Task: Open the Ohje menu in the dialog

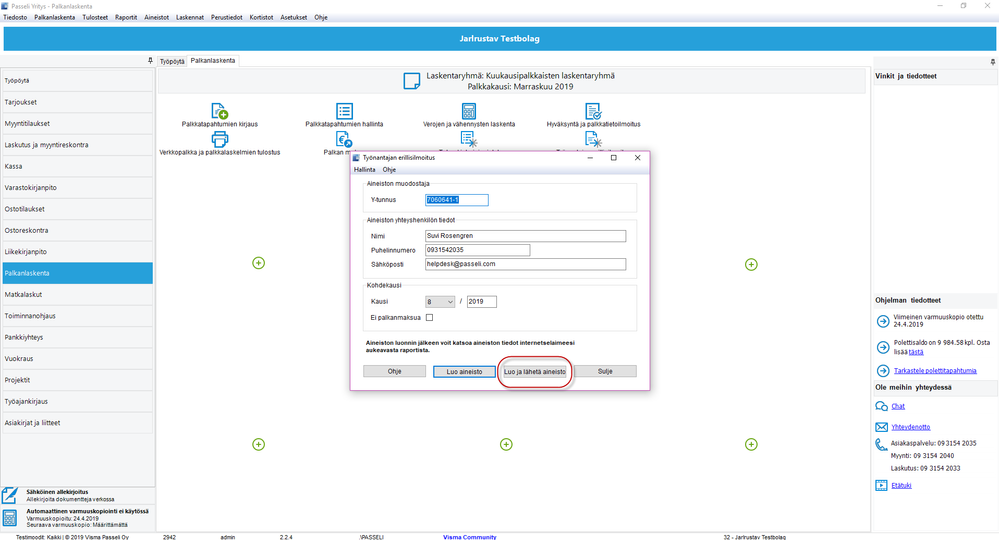Action: [x=389, y=170]
